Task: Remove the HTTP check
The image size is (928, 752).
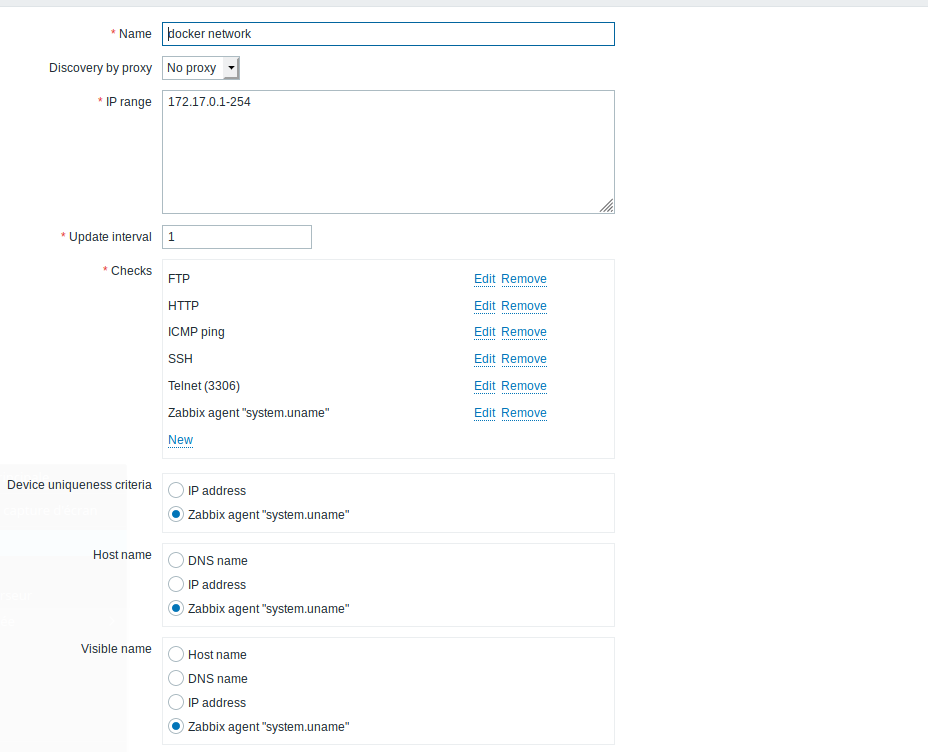Action: [x=523, y=305]
